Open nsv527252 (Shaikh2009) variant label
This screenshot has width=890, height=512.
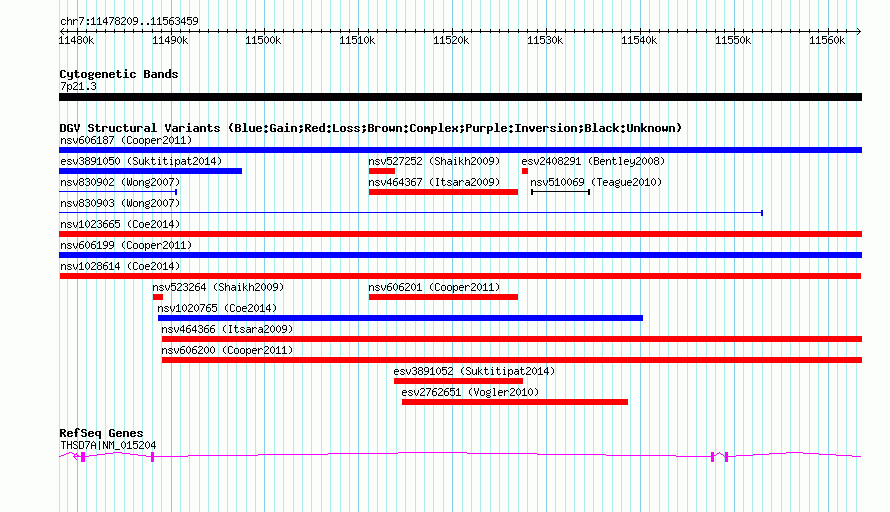[434, 161]
